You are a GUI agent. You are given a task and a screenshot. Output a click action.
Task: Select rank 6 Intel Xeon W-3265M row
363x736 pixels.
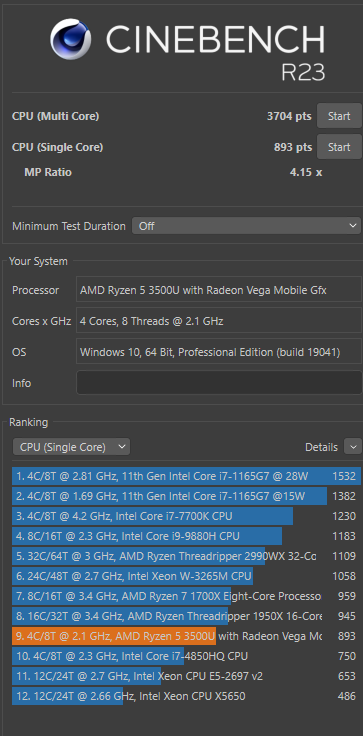(x=186, y=576)
